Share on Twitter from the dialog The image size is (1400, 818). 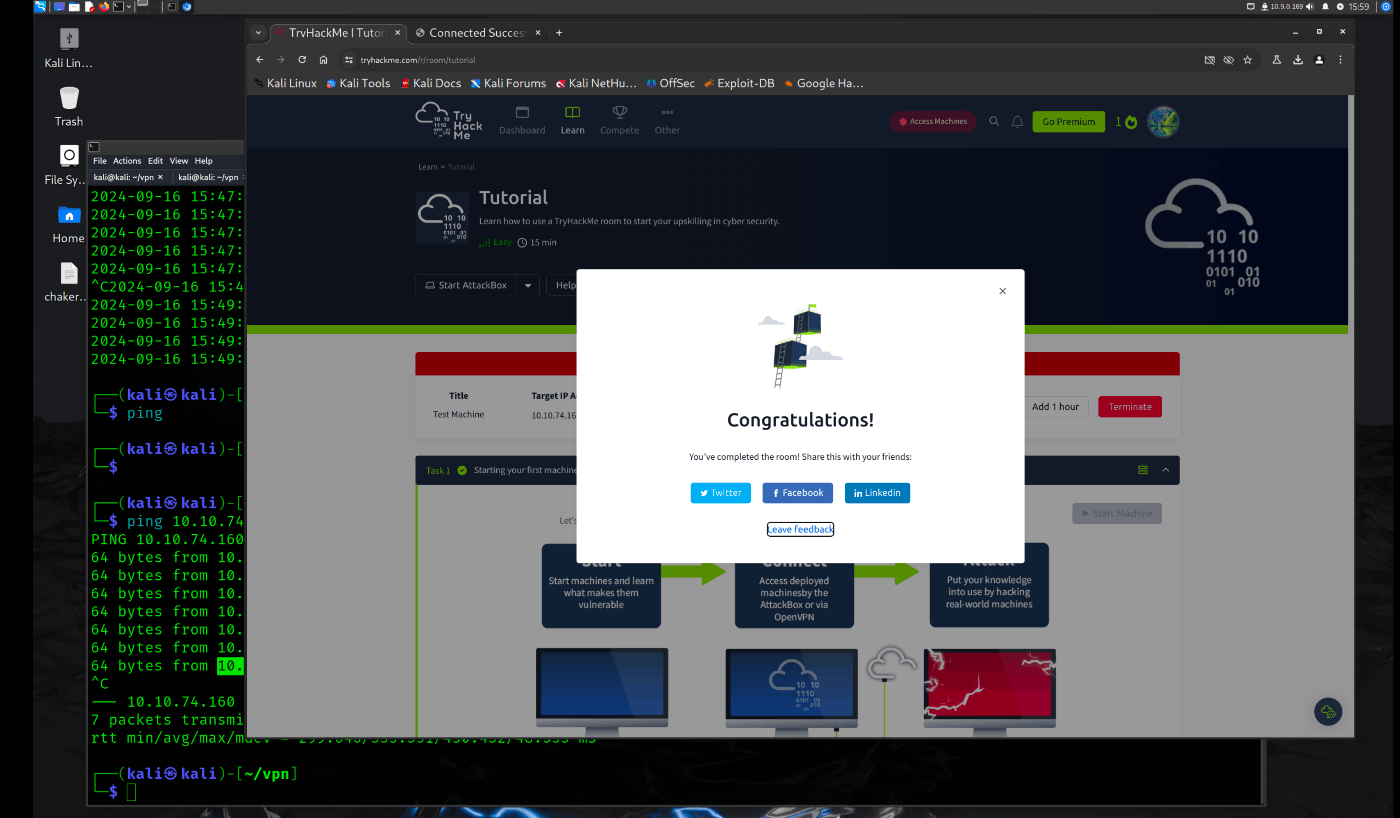720,493
